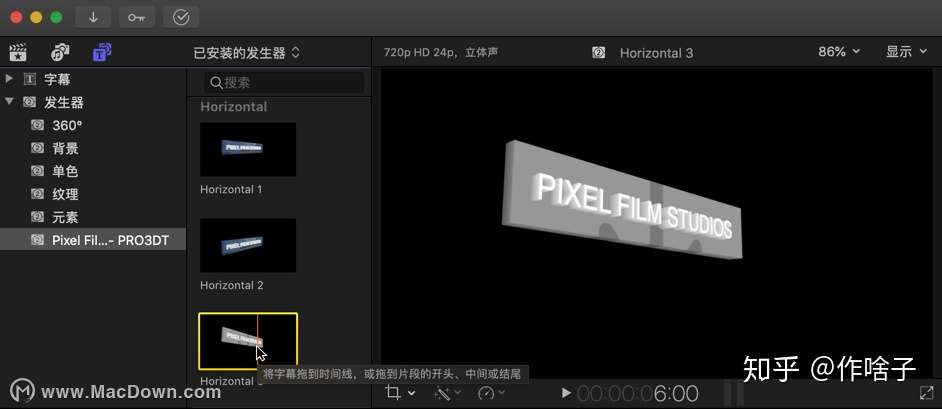The image size is (942, 409).
Task: Select the Horizontal 2 thumbnail
Action: [248, 245]
